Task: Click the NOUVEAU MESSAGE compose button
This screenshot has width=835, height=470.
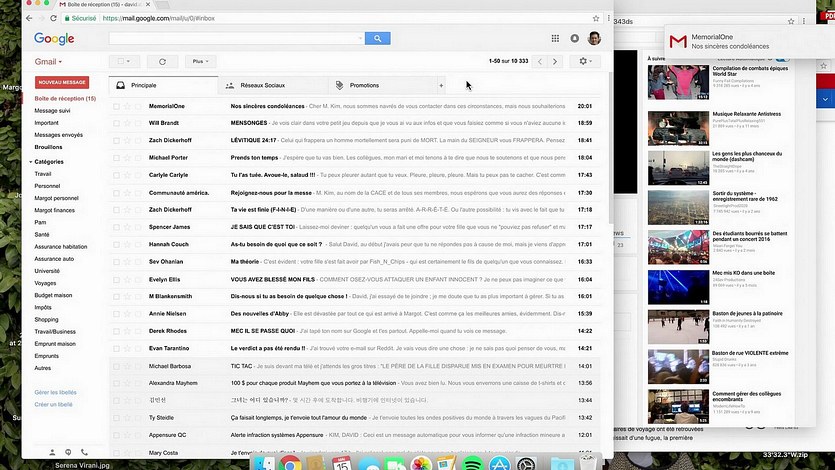Action: (x=61, y=82)
